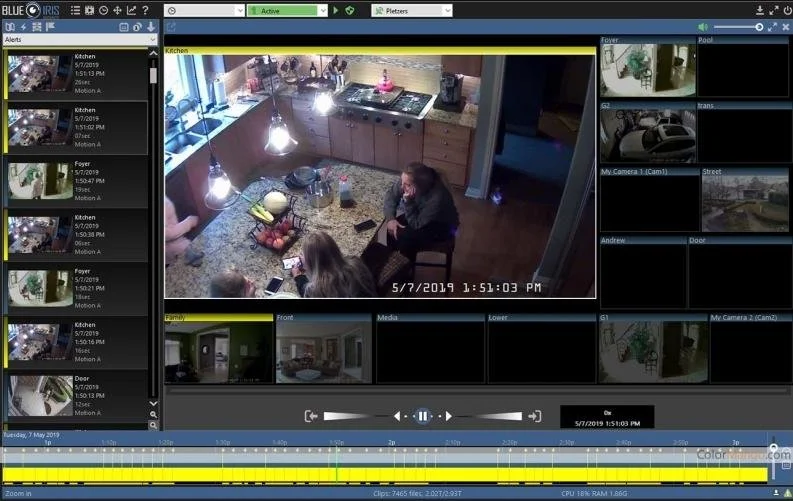Select the Foyer camera tile

(x=648, y=67)
